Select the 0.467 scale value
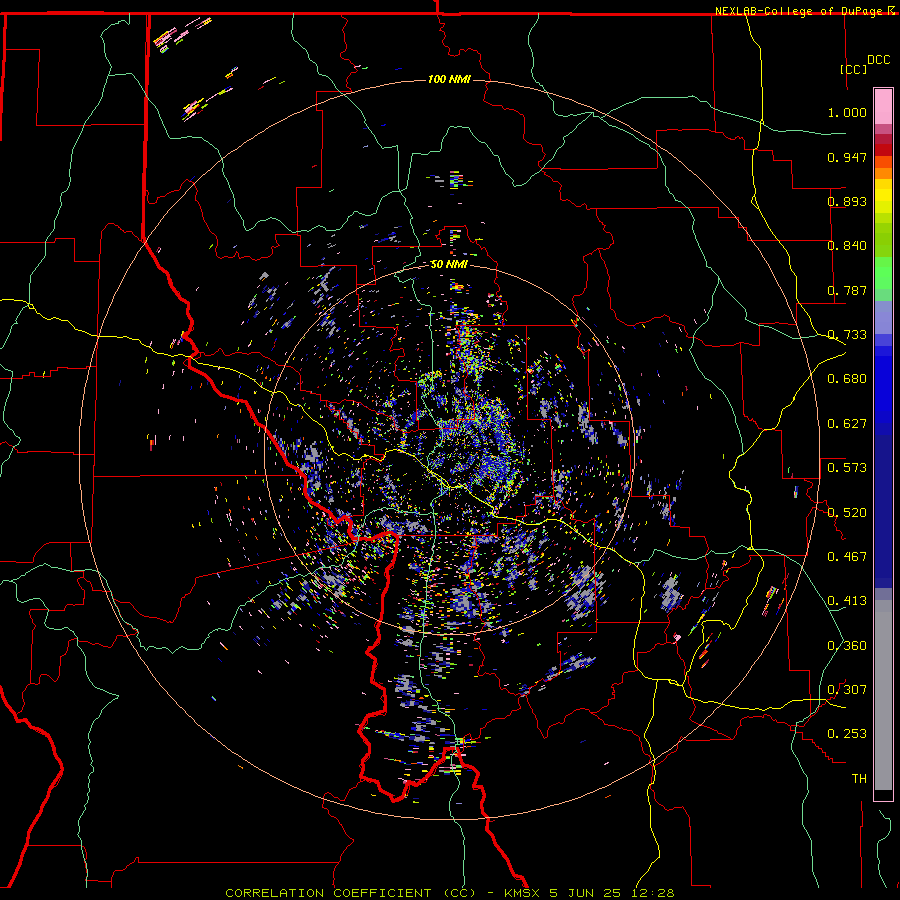 tap(847, 557)
